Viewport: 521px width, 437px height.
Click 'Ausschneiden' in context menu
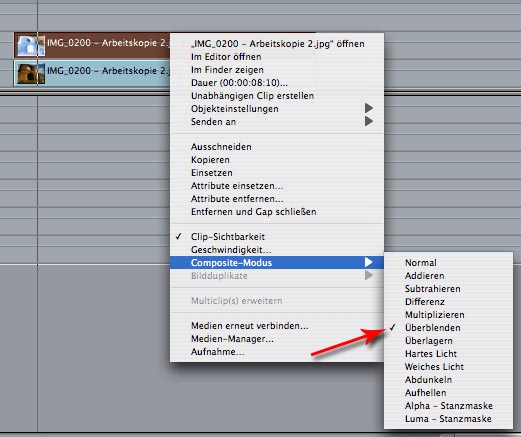277,147
